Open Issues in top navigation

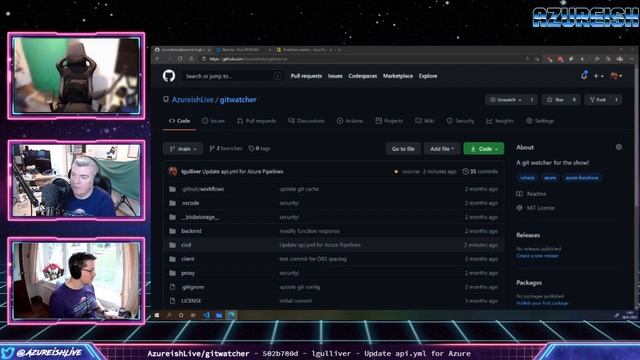335,76
